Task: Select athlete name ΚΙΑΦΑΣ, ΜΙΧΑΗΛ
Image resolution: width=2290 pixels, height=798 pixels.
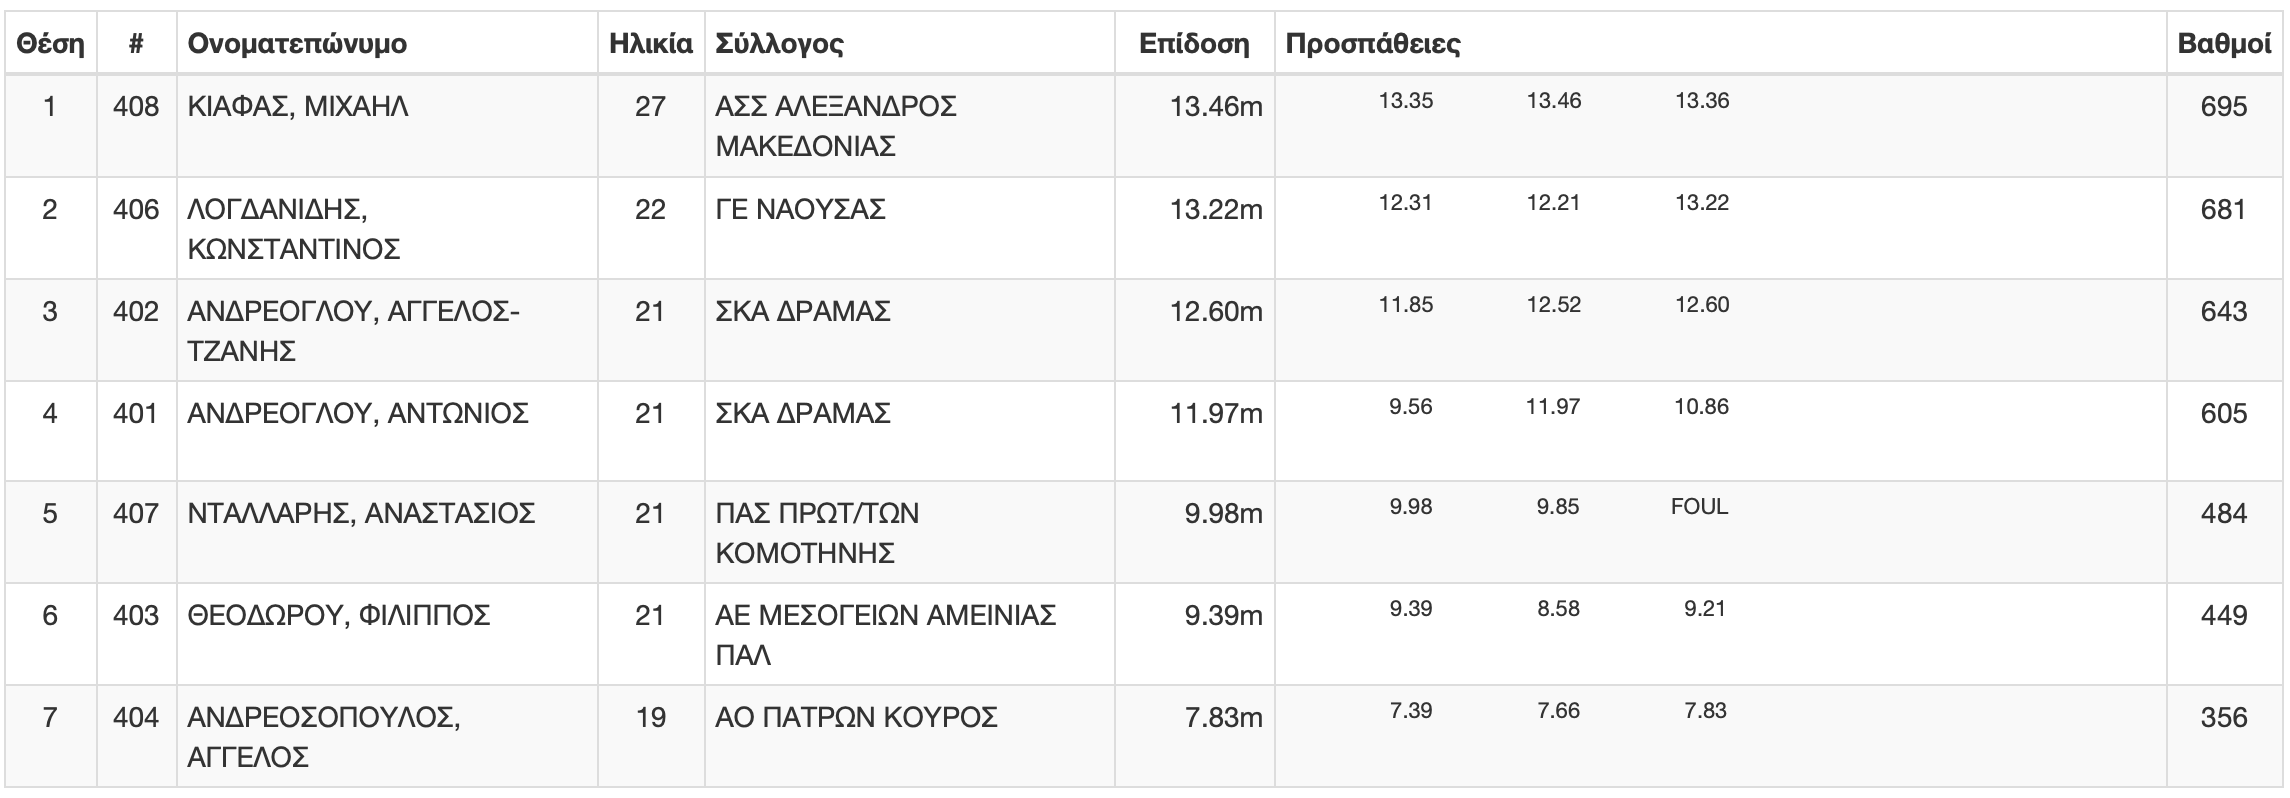Action: click(298, 106)
